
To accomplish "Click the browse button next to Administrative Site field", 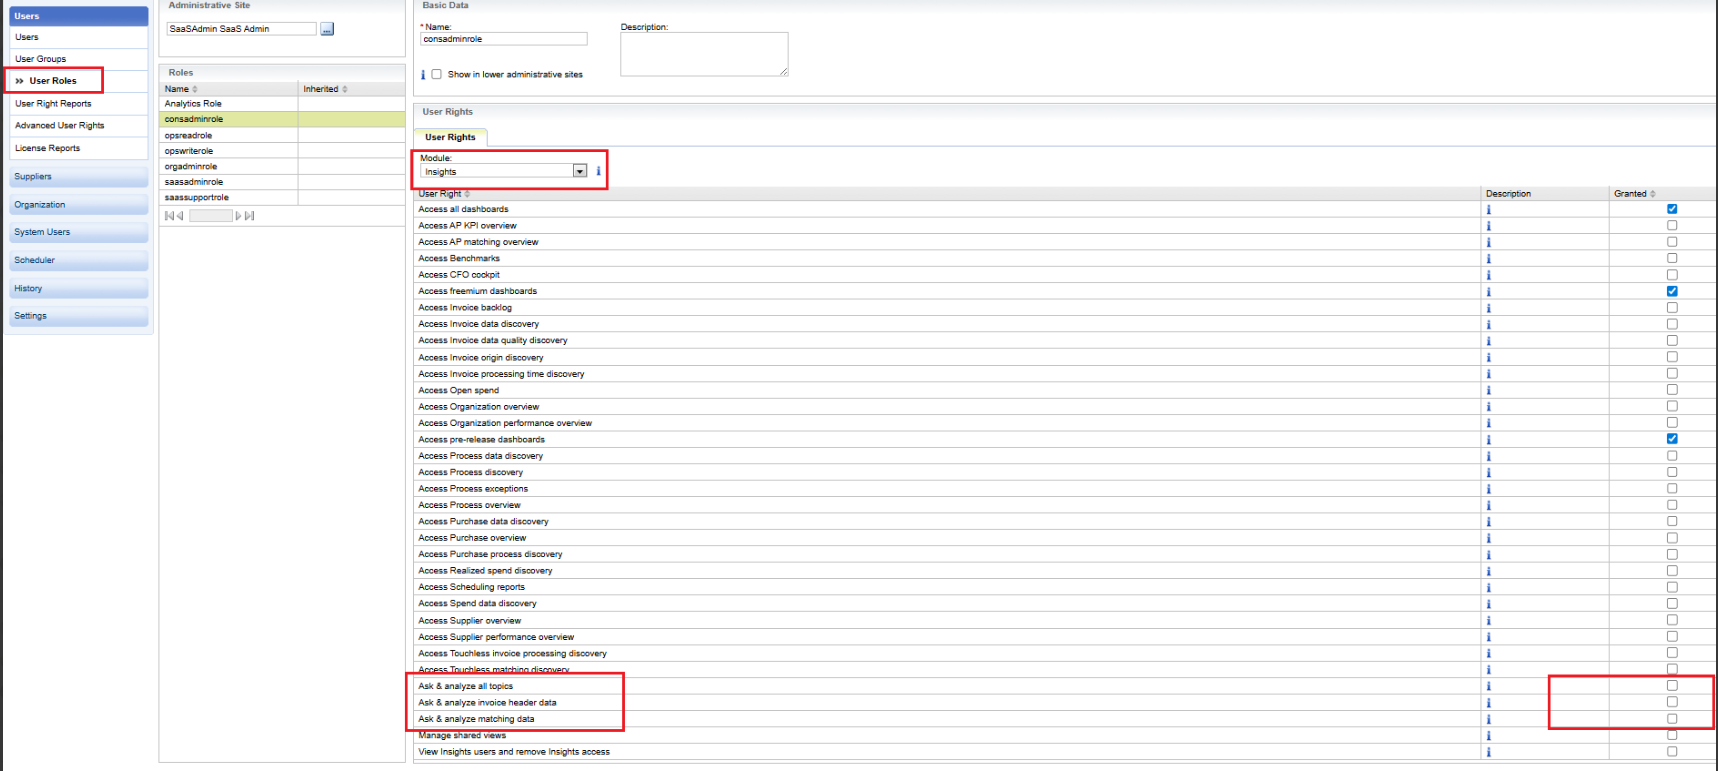I will click(327, 29).
